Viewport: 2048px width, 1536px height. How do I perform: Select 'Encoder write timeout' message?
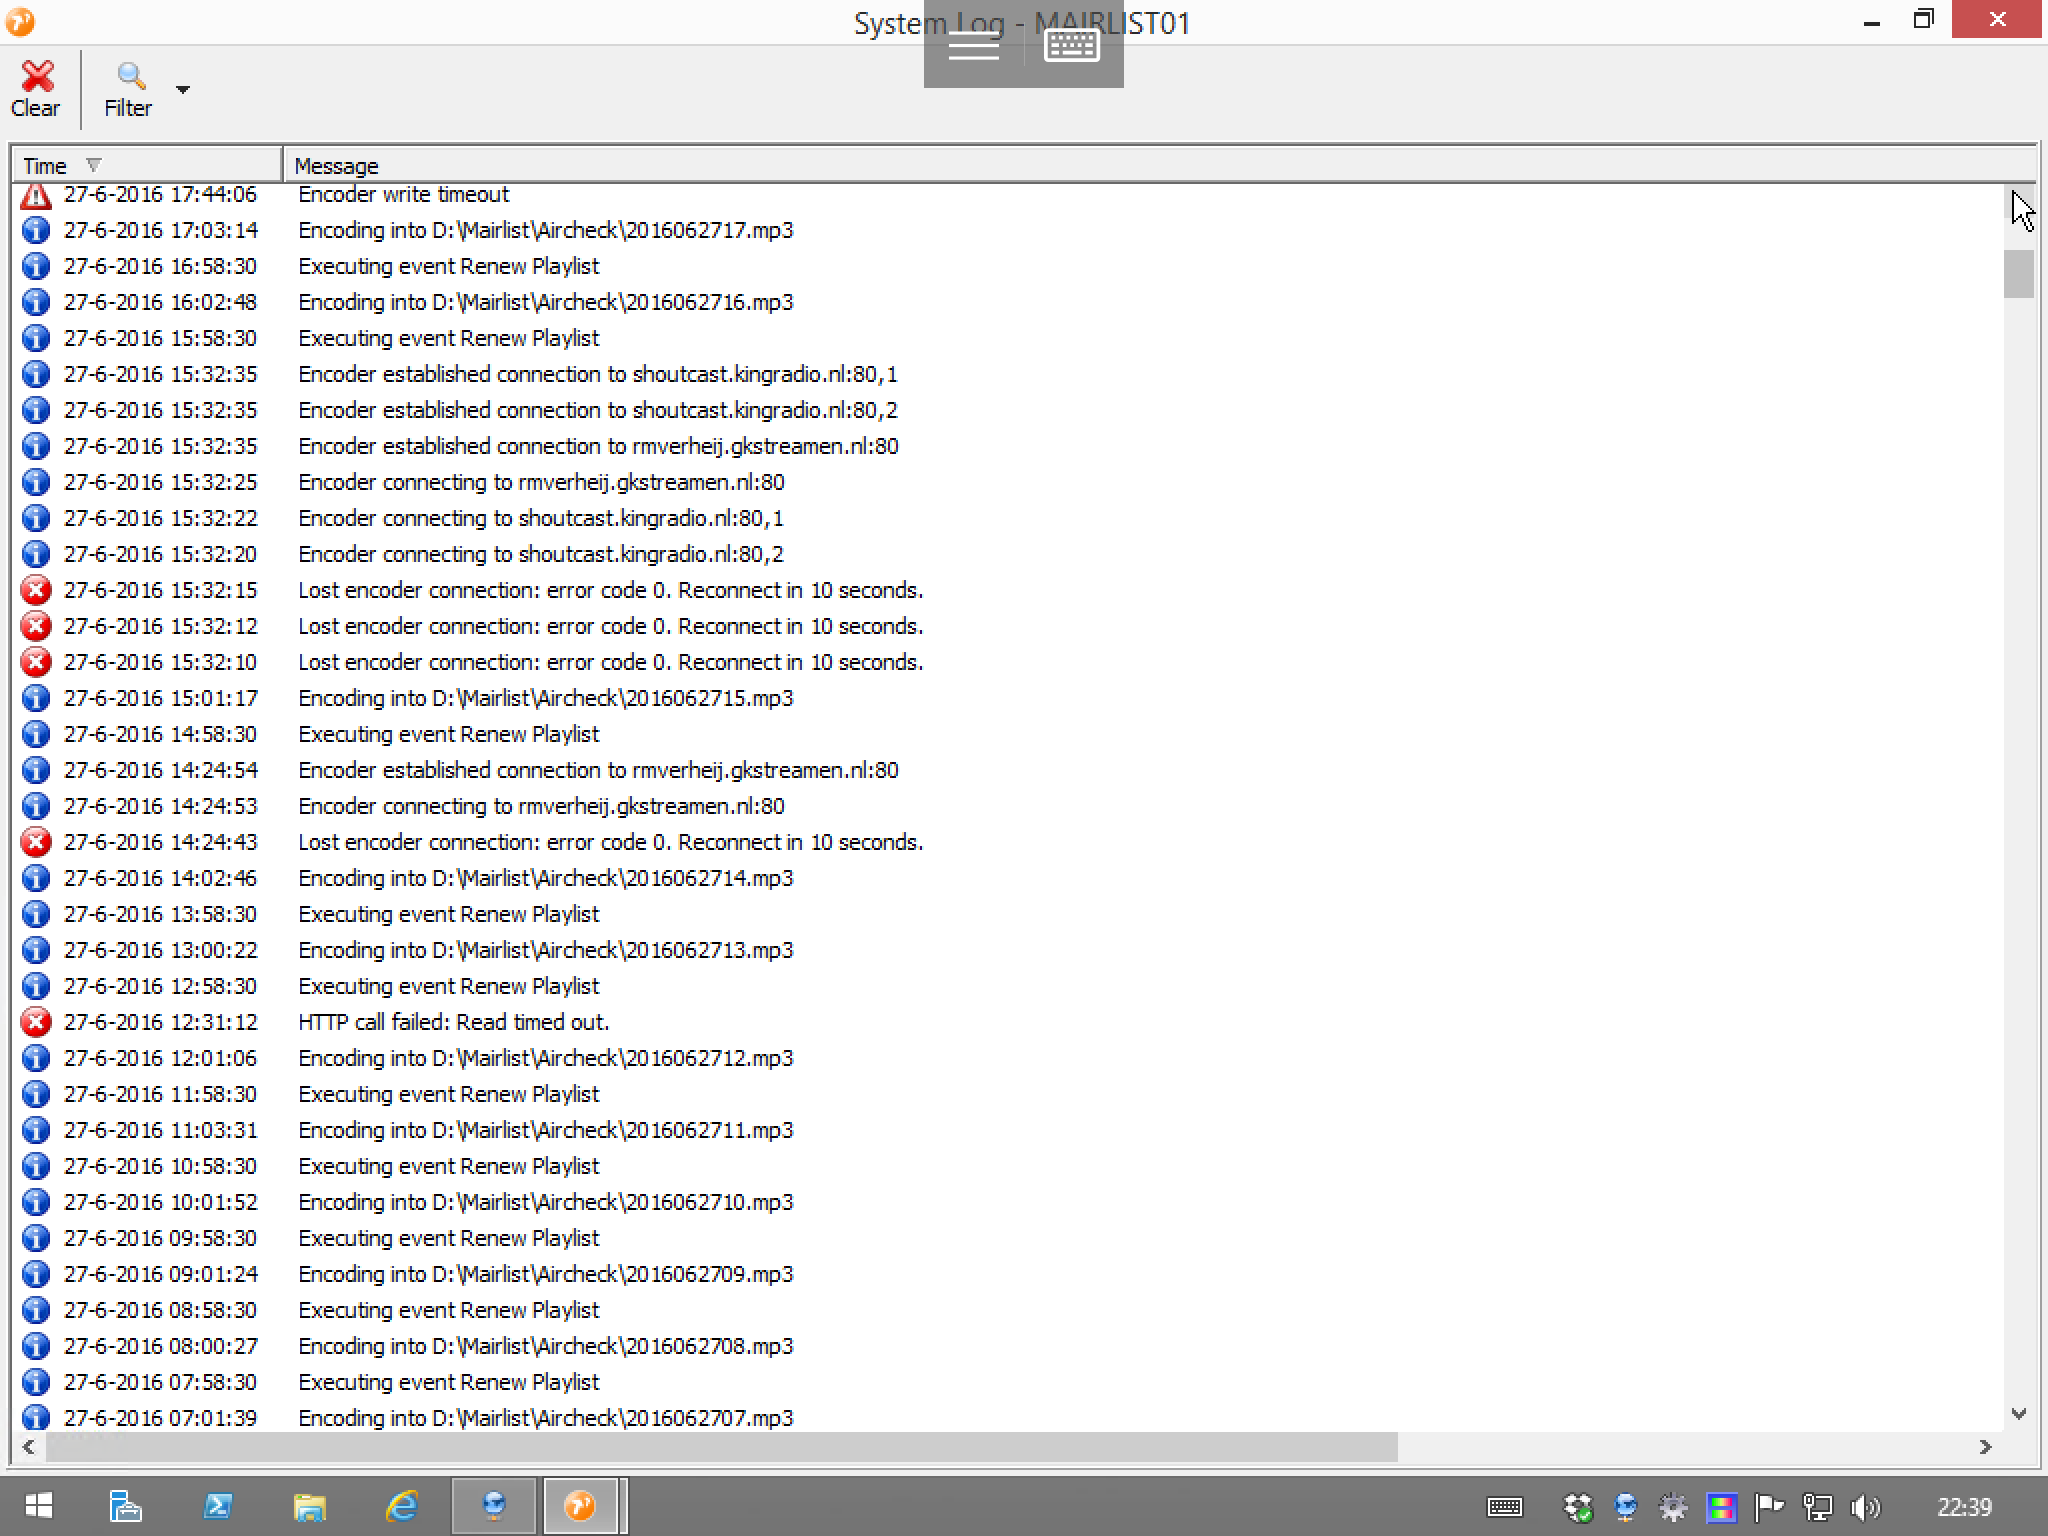403,194
